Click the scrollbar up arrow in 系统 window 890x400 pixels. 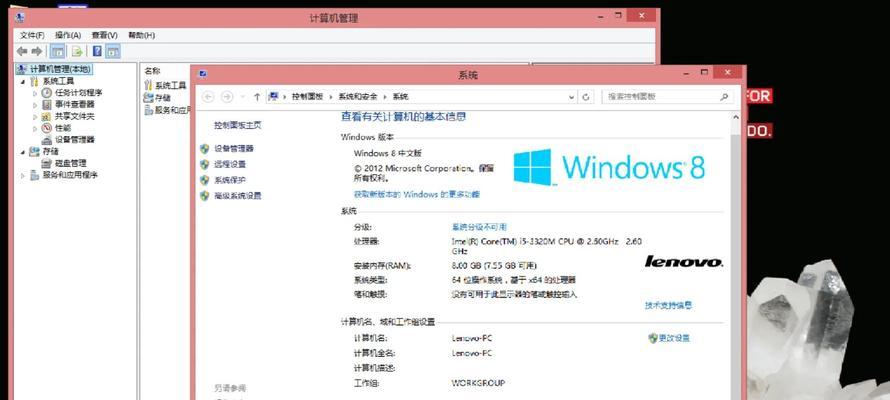(x=736, y=117)
